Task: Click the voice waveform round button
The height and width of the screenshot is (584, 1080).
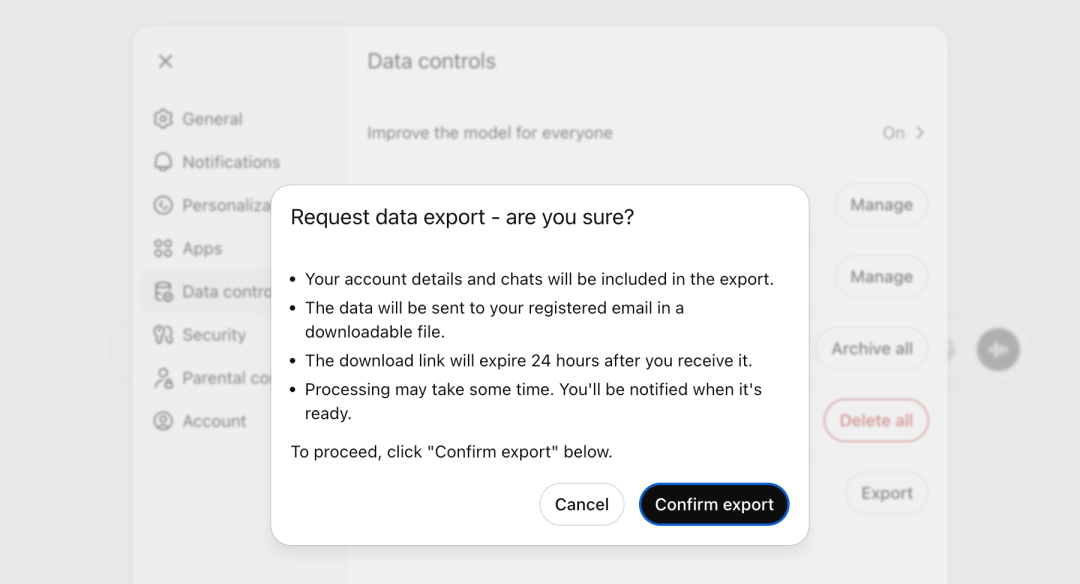Action: pos(998,350)
